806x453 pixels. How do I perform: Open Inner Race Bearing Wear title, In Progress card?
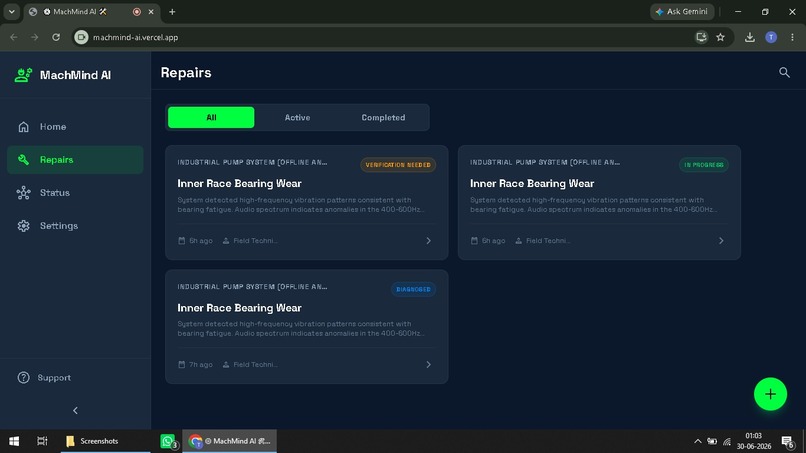click(532, 184)
